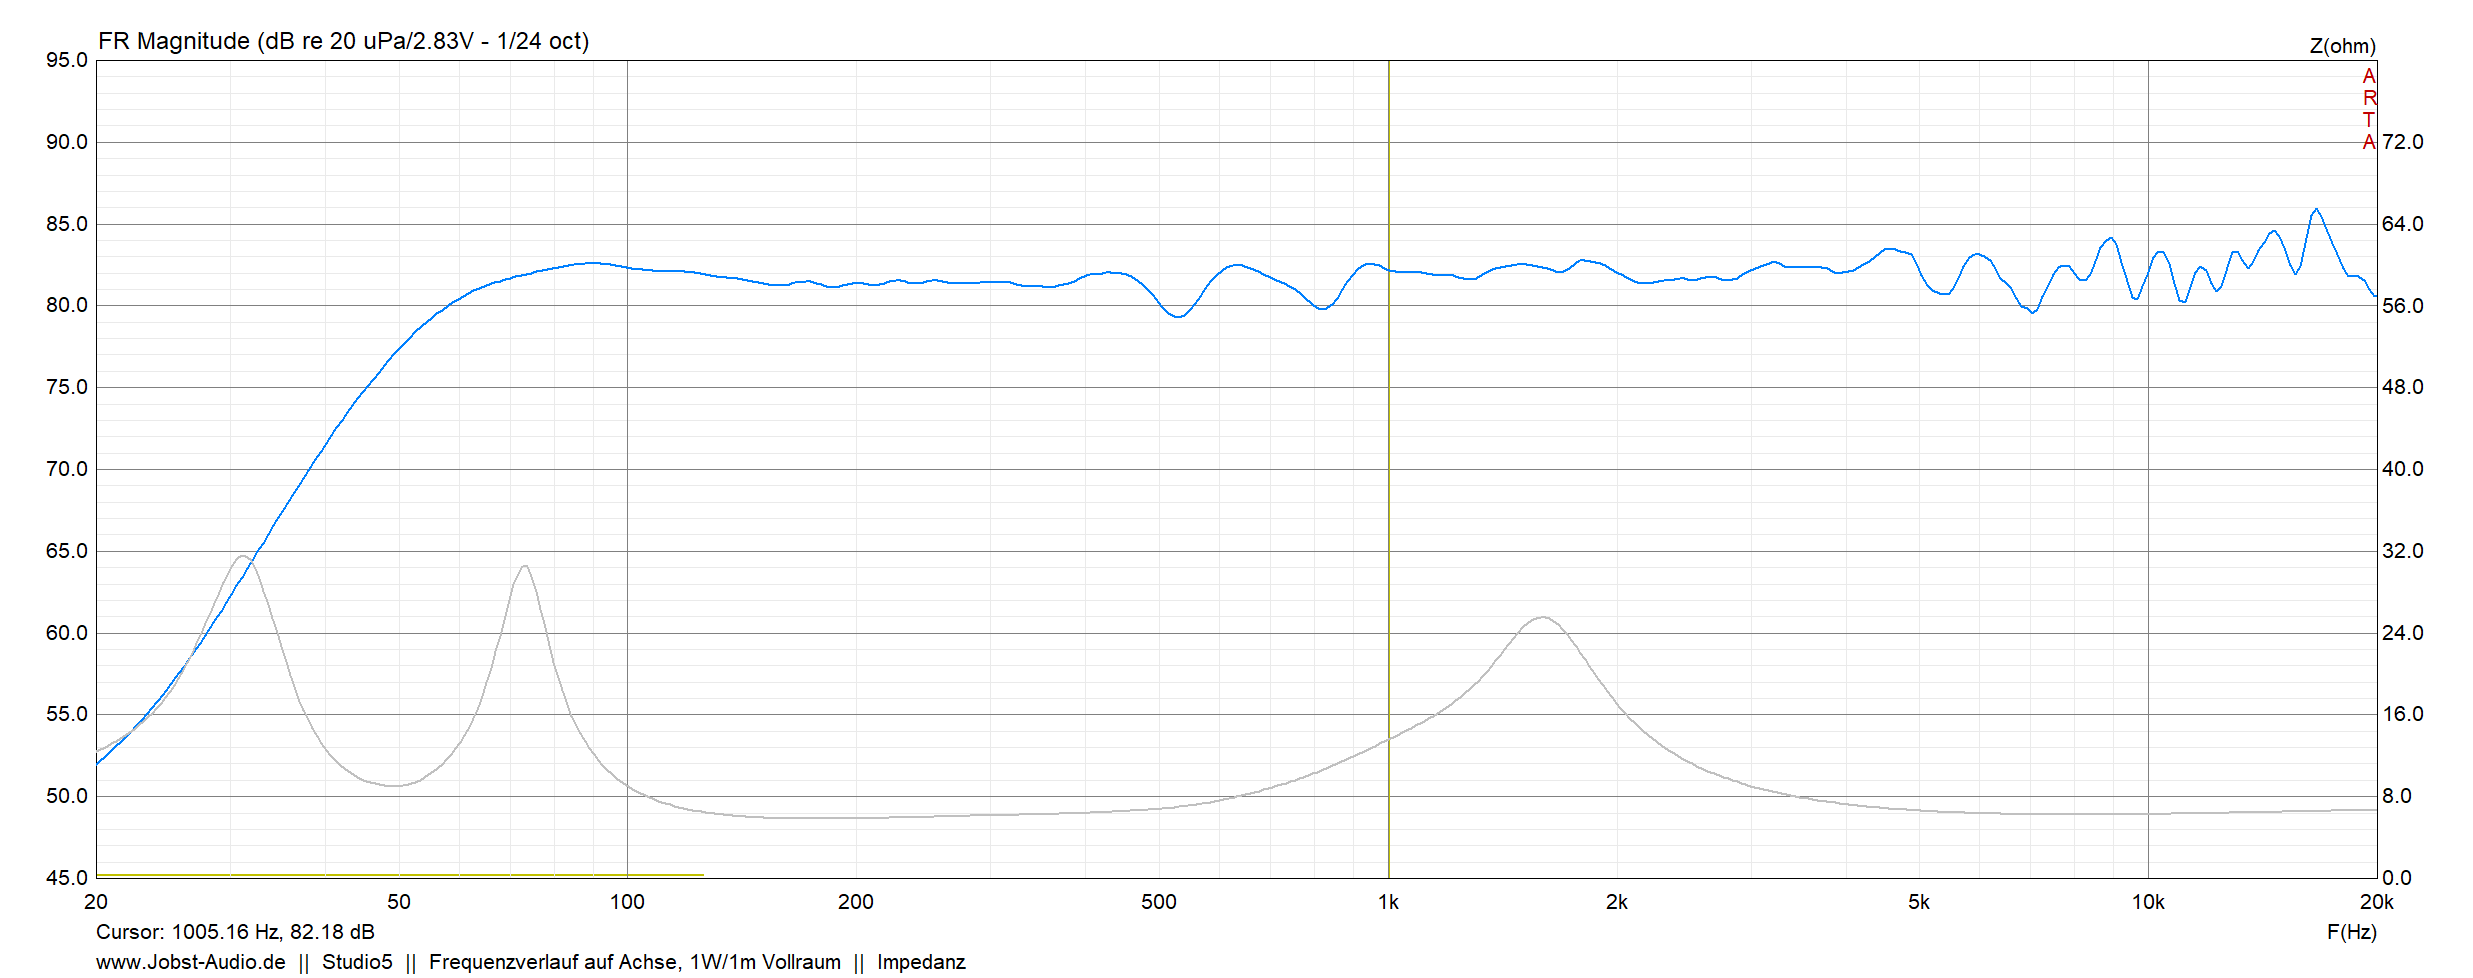2473x978 pixels.
Task: Click the Frequenzverlauf auf Achse caption
Action: pyautogui.click(x=634, y=962)
